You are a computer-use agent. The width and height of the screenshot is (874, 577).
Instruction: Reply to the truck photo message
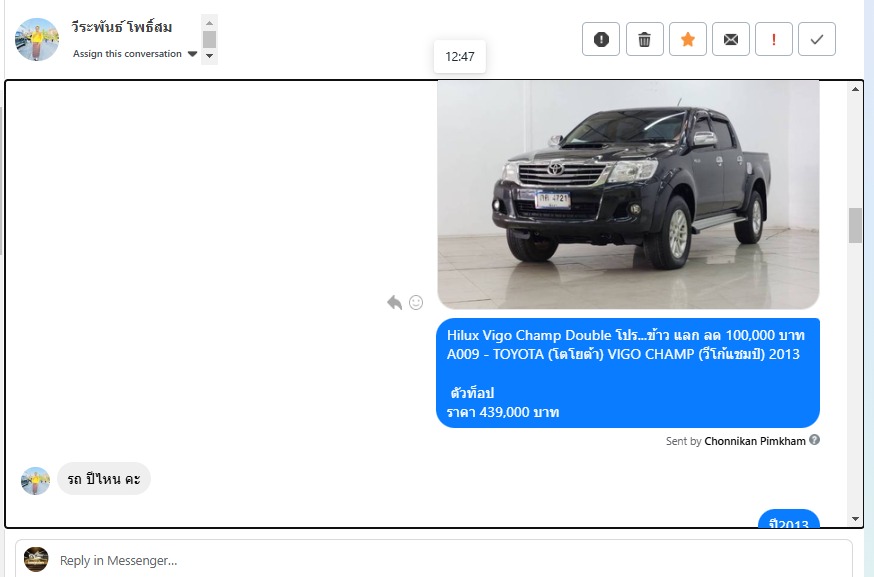[395, 302]
